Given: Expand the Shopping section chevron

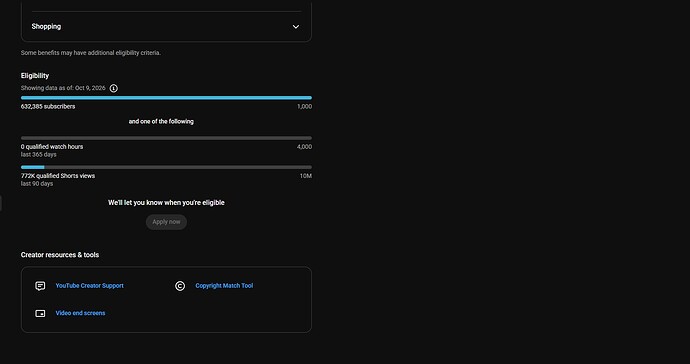Looking at the screenshot, I should pos(296,27).
